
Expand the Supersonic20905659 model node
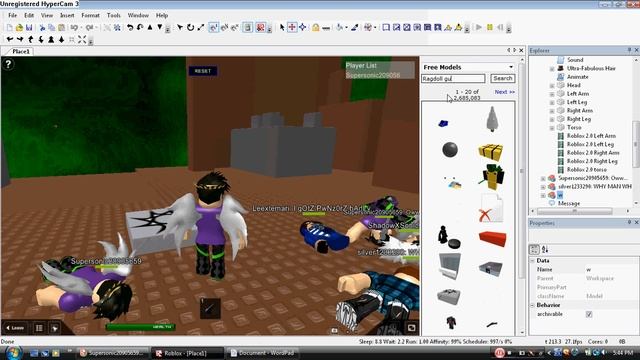click(543, 179)
